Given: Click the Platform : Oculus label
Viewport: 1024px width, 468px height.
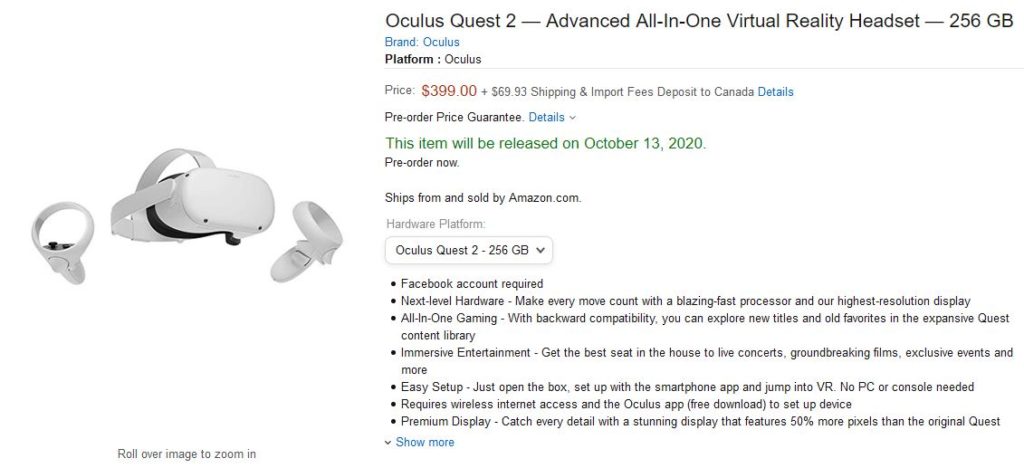Looking at the screenshot, I should pyautogui.click(x=433, y=59).
